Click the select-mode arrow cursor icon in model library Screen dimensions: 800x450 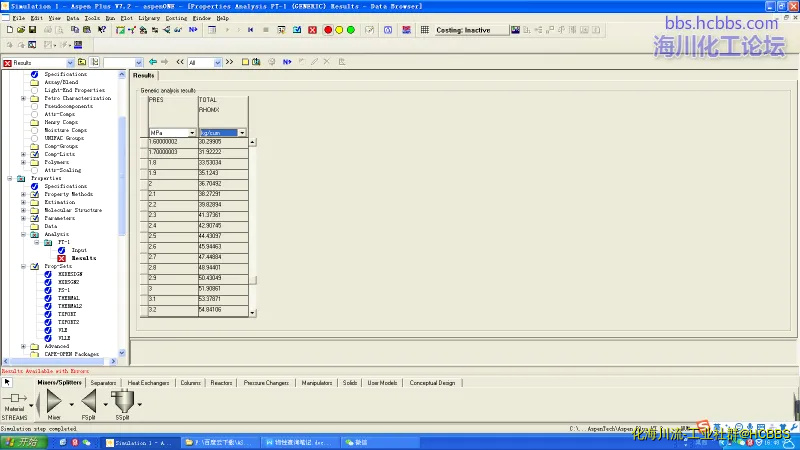tap(7, 382)
